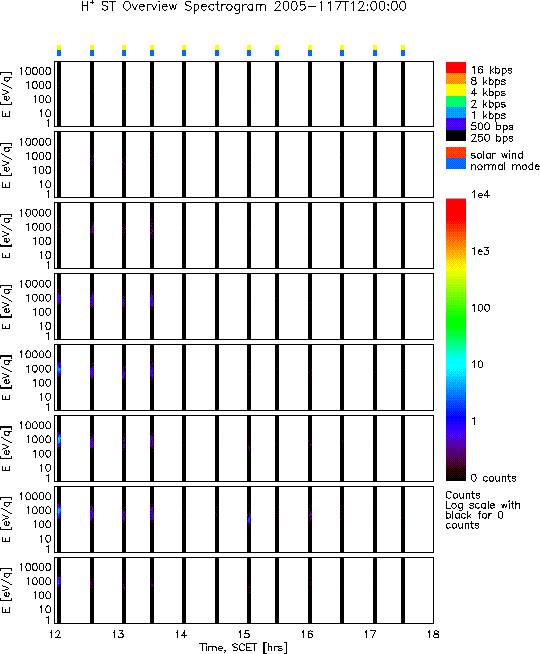Select the black 250 bps legend swatch
The height and width of the screenshot is (654, 540).
(x=456, y=136)
